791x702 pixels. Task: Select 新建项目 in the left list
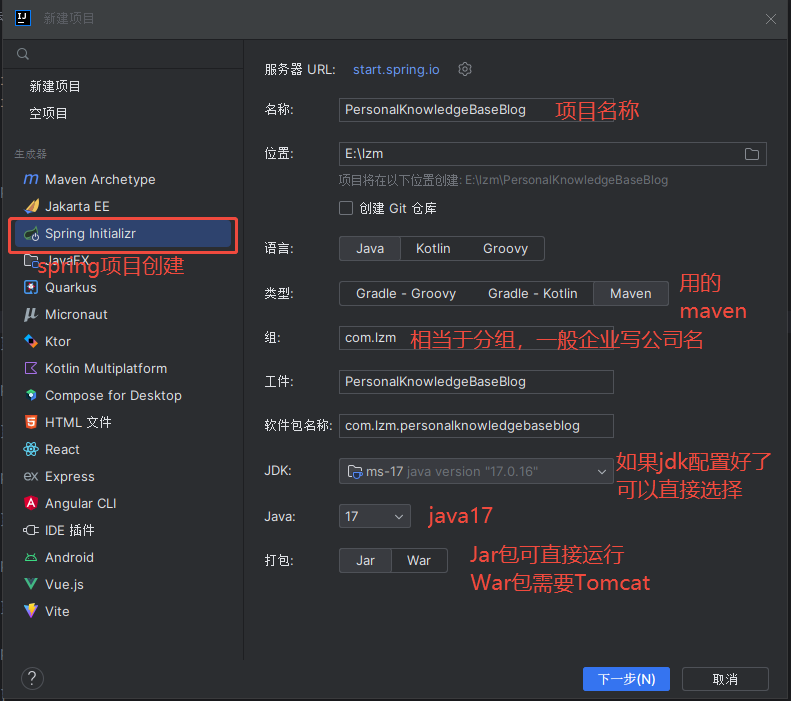pos(54,86)
